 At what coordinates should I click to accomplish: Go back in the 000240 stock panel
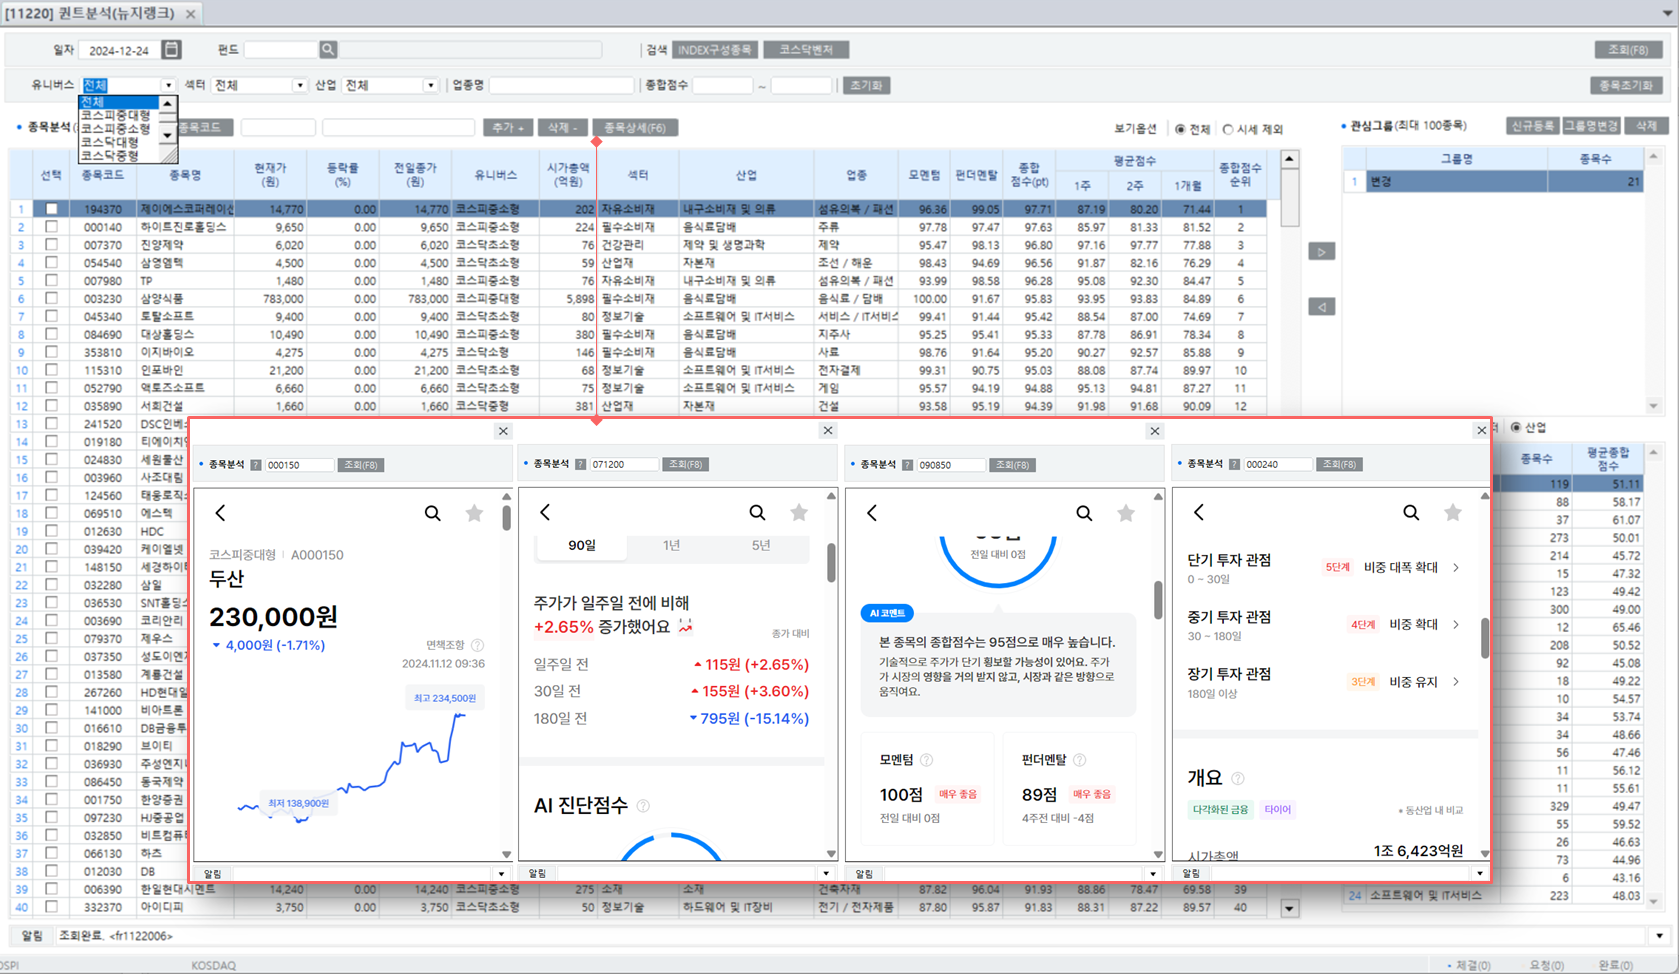(x=1199, y=513)
